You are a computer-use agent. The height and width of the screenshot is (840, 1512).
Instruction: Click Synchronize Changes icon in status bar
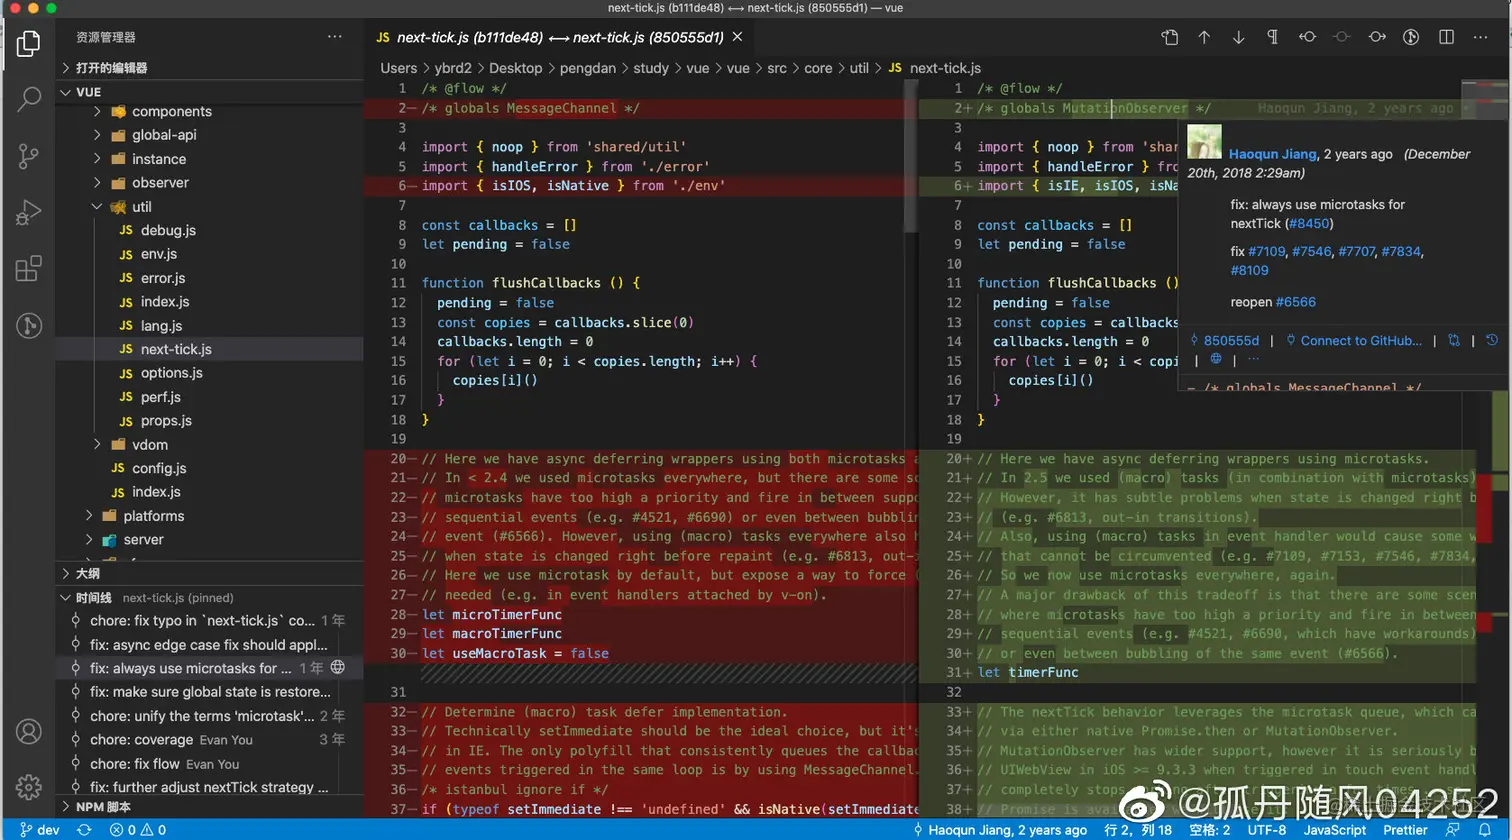click(x=84, y=829)
